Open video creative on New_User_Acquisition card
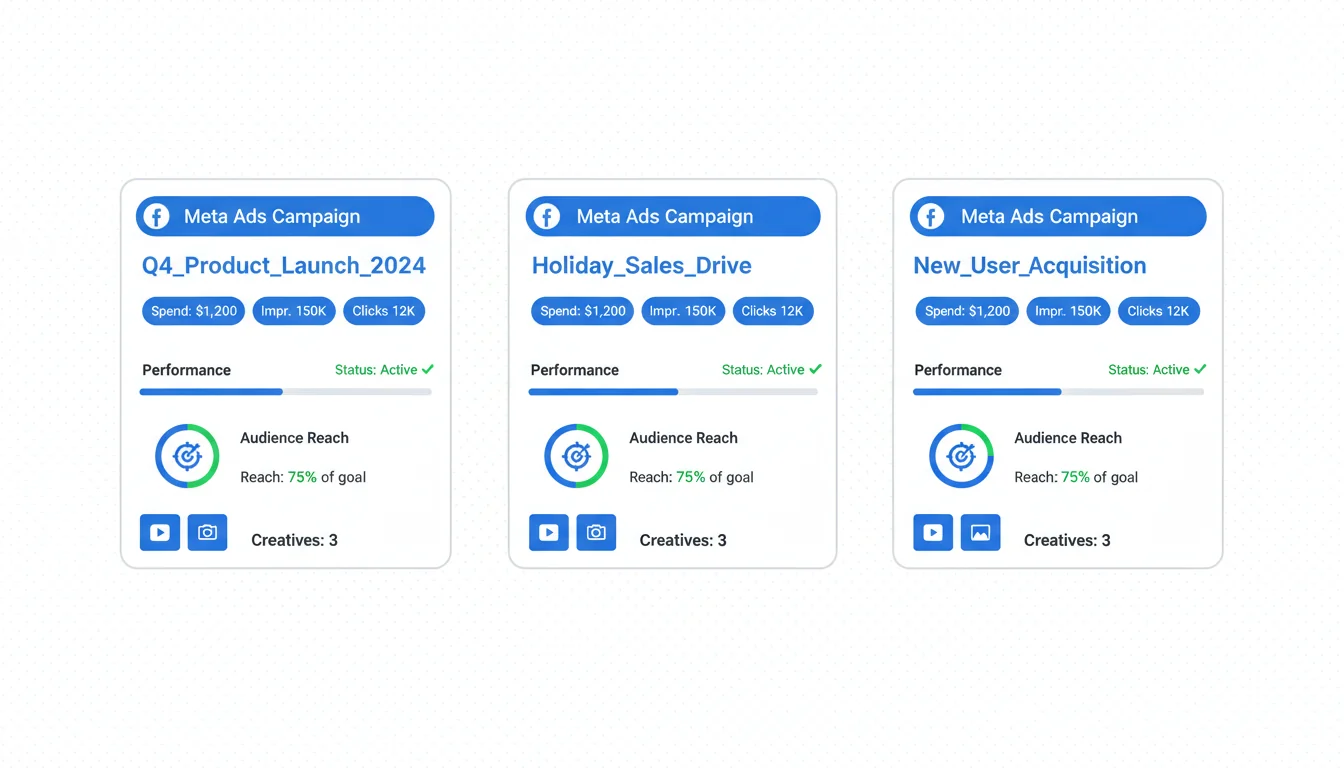The image size is (1344, 768). point(933,533)
